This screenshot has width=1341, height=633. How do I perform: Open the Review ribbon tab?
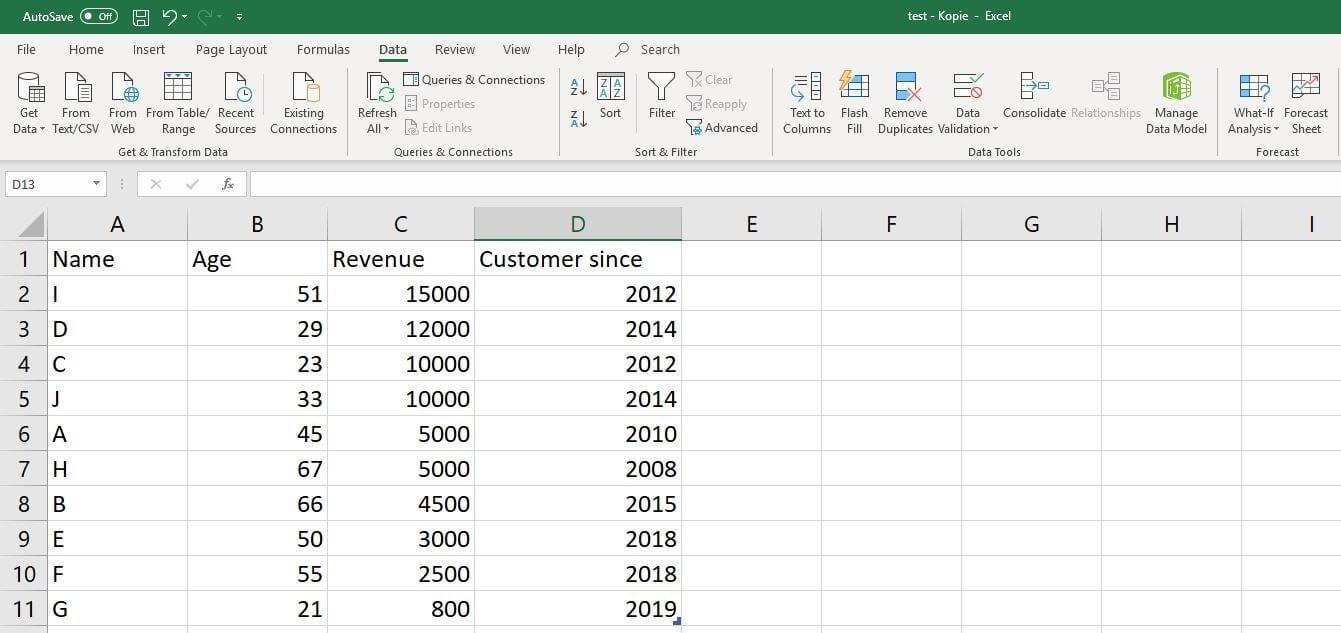coord(455,48)
